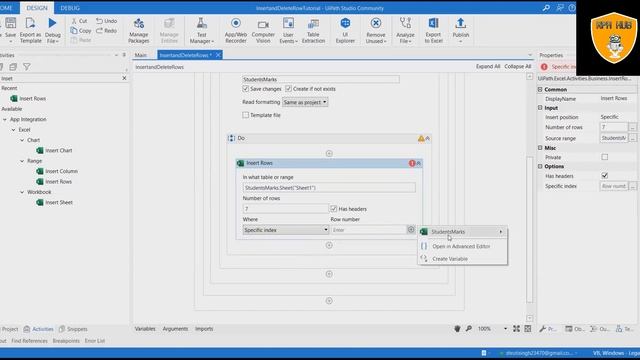Screen dimensions: 640x360
Task: Click Export to Excel icon
Action: click(x=433, y=23)
